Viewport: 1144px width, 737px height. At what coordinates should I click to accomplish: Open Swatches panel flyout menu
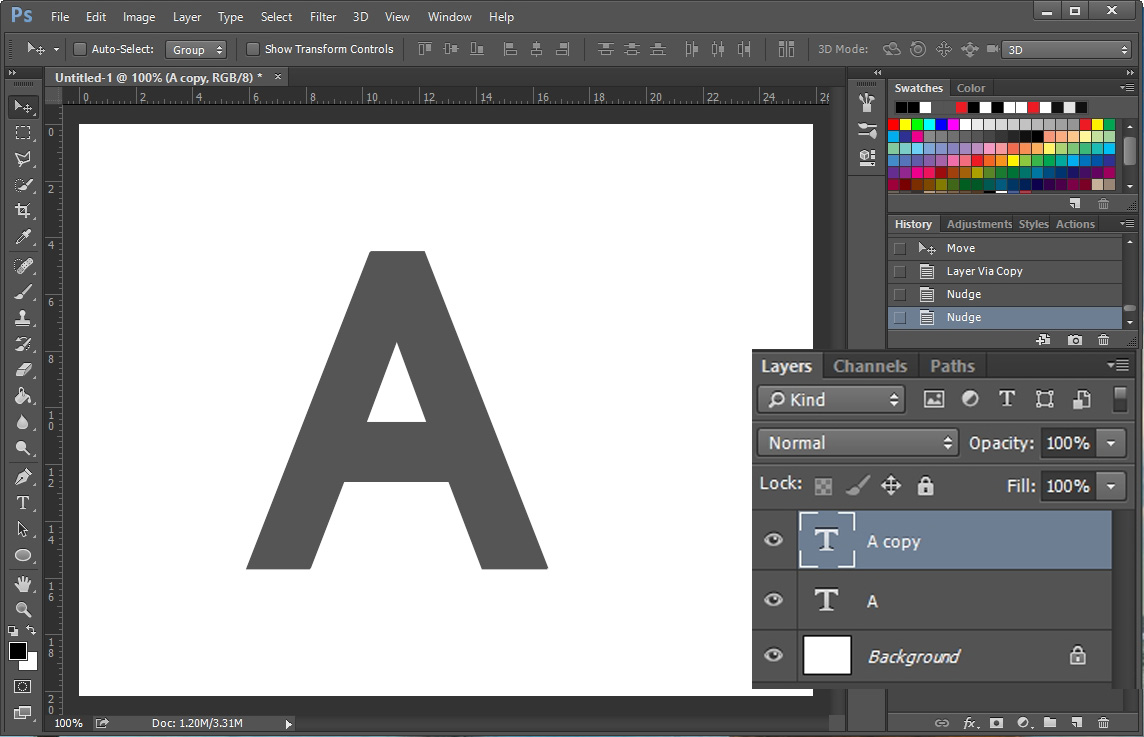point(1127,88)
